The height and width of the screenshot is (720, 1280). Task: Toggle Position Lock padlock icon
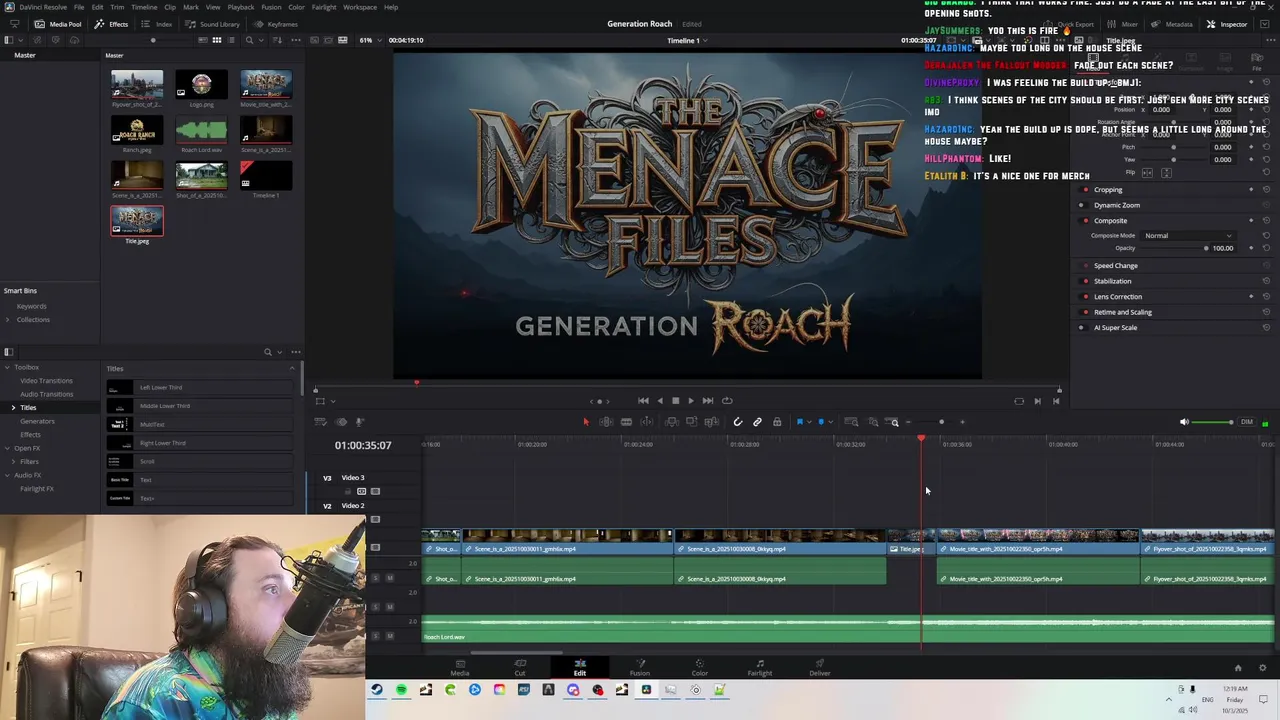point(777,422)
